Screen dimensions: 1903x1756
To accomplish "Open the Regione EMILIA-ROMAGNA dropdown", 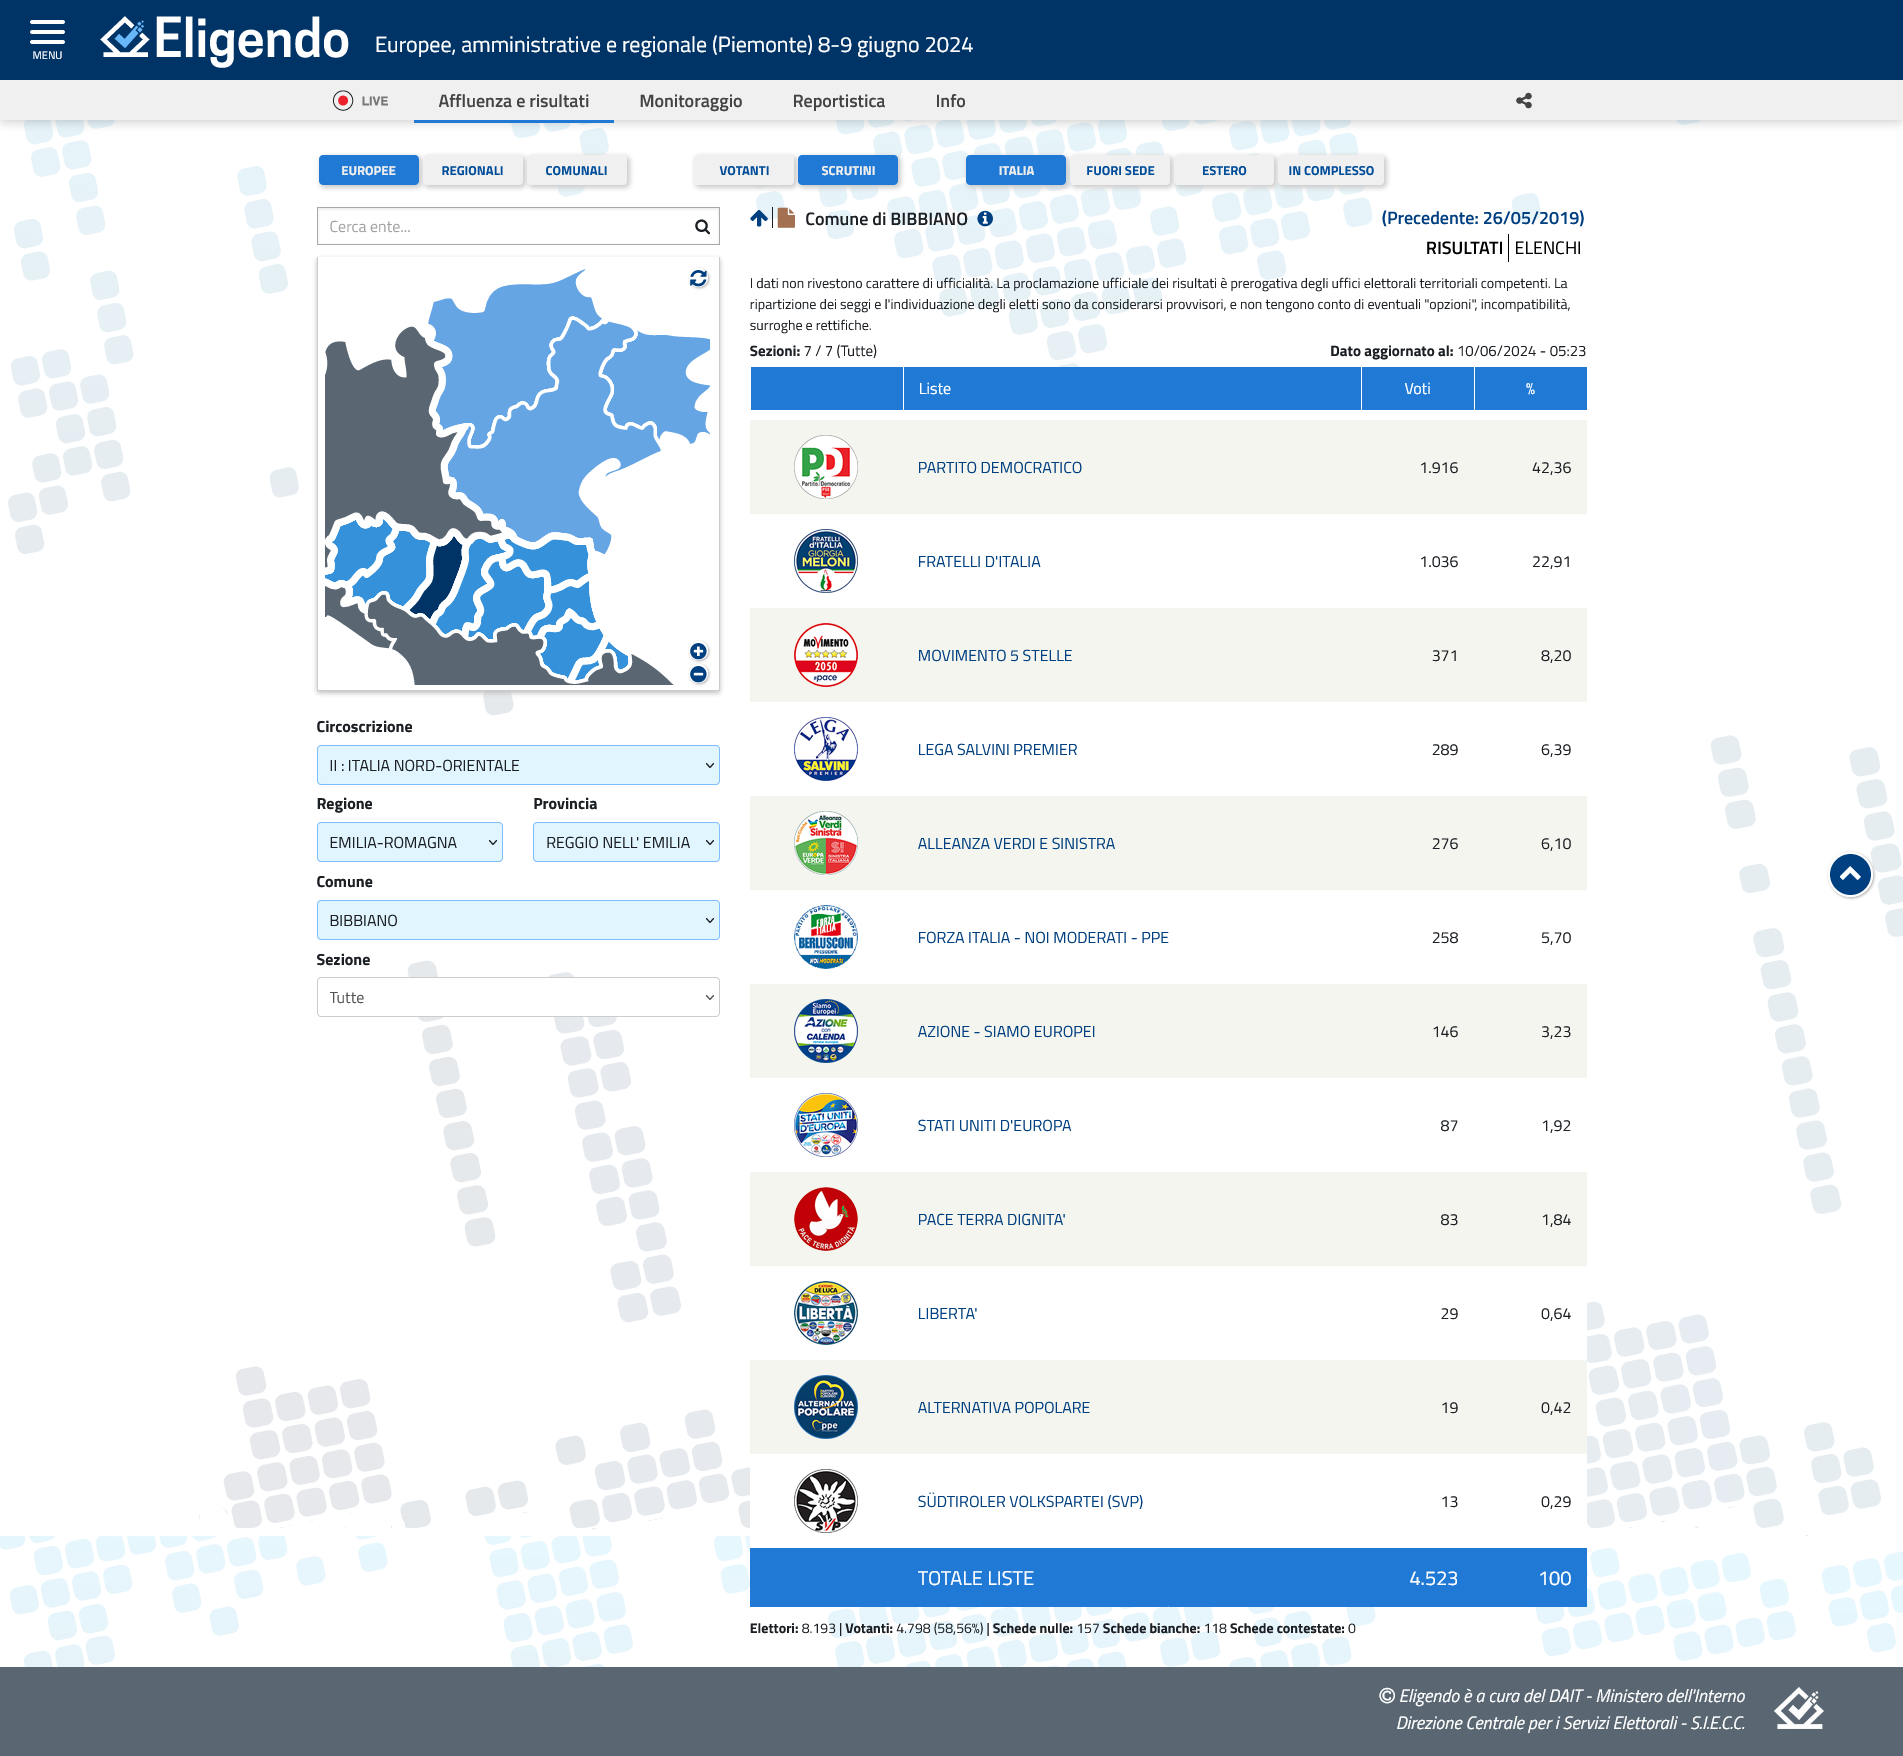I will [x=410, y=842].
